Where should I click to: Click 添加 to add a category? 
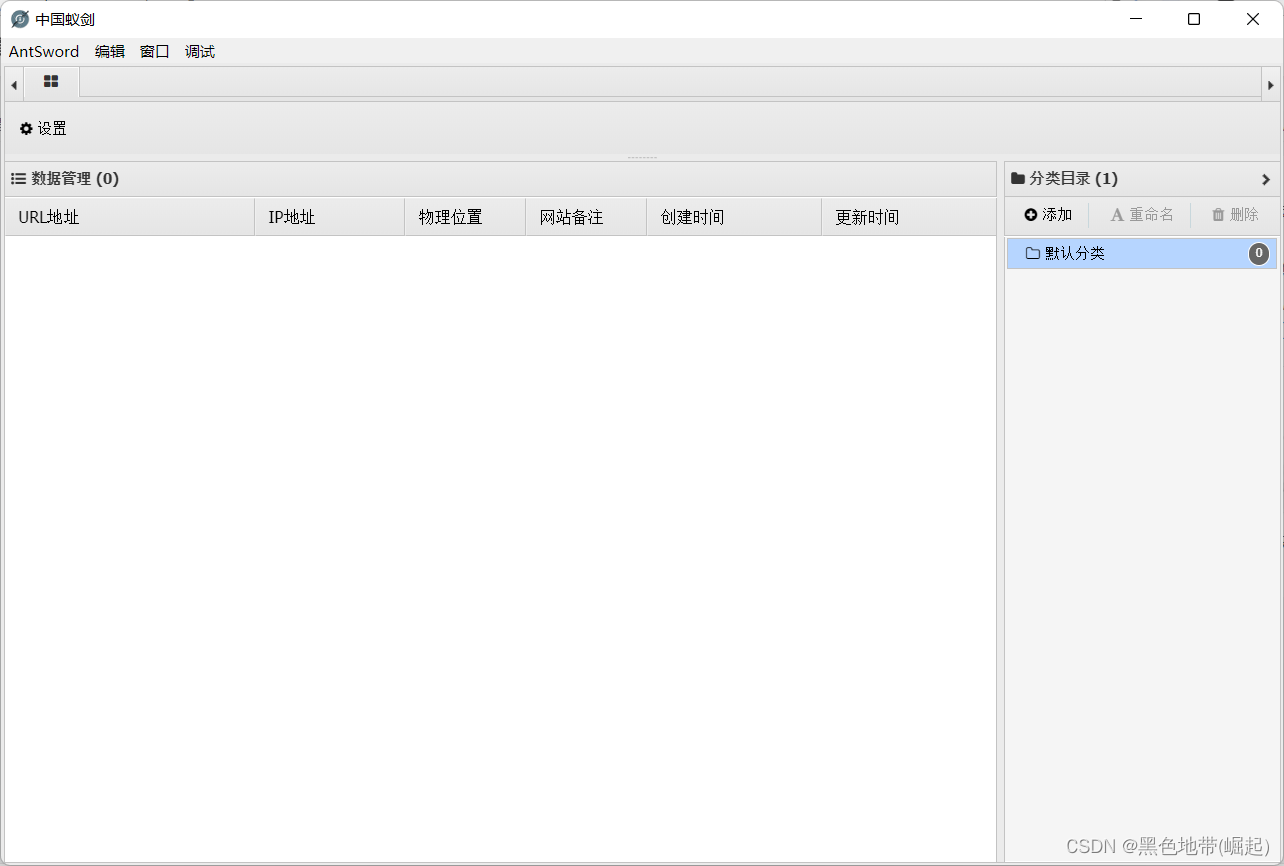click(x=1048, y=215)
